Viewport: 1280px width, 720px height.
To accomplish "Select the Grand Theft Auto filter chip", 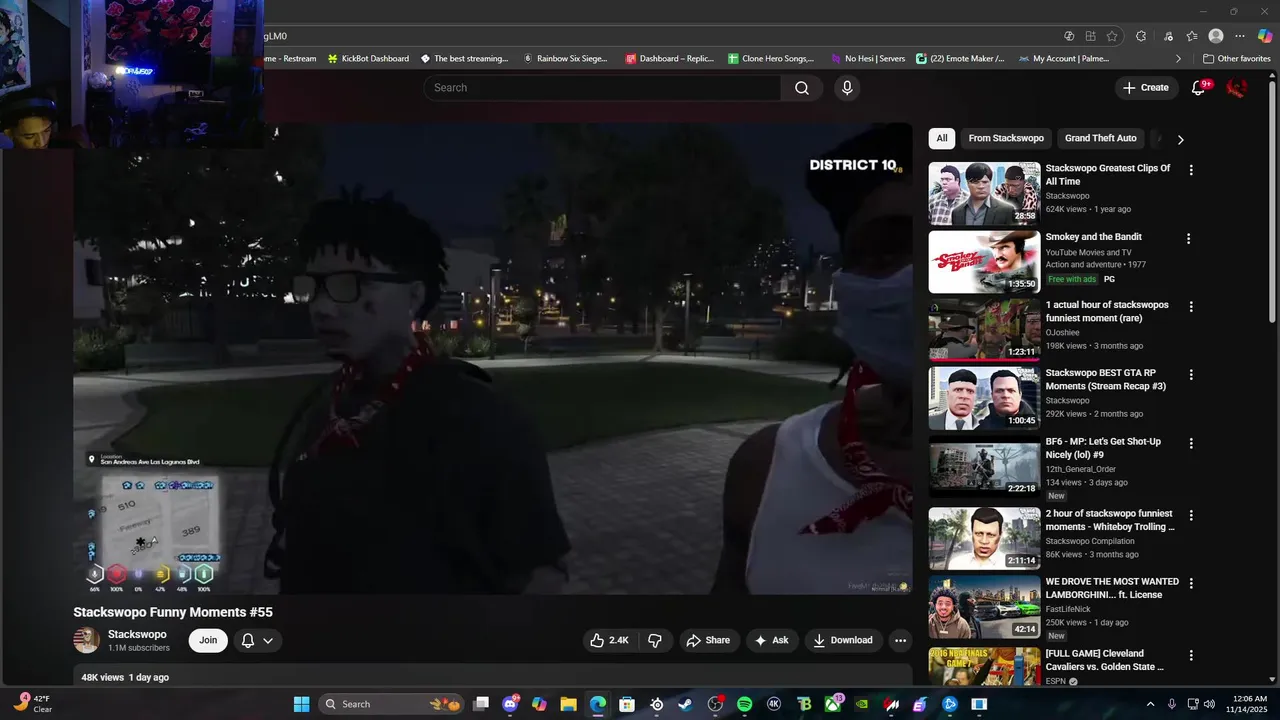I will [x=1101, y=138].
